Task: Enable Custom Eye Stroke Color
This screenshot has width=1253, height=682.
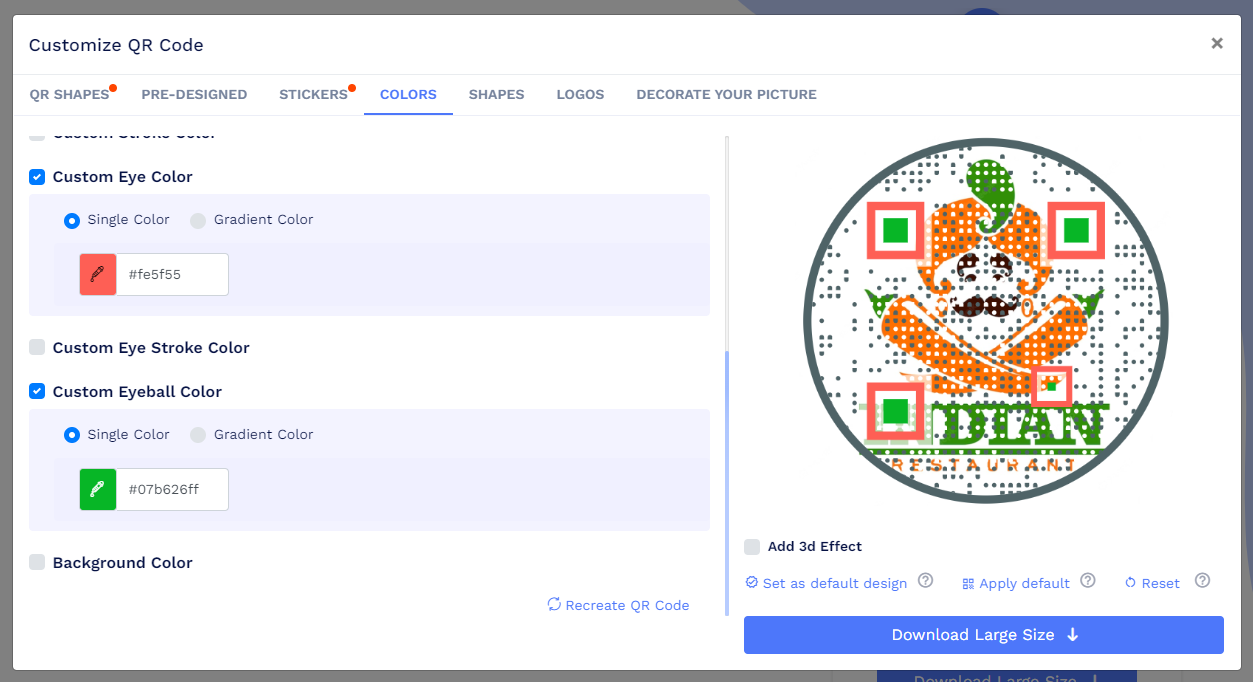Action: [x=37, y=347]
